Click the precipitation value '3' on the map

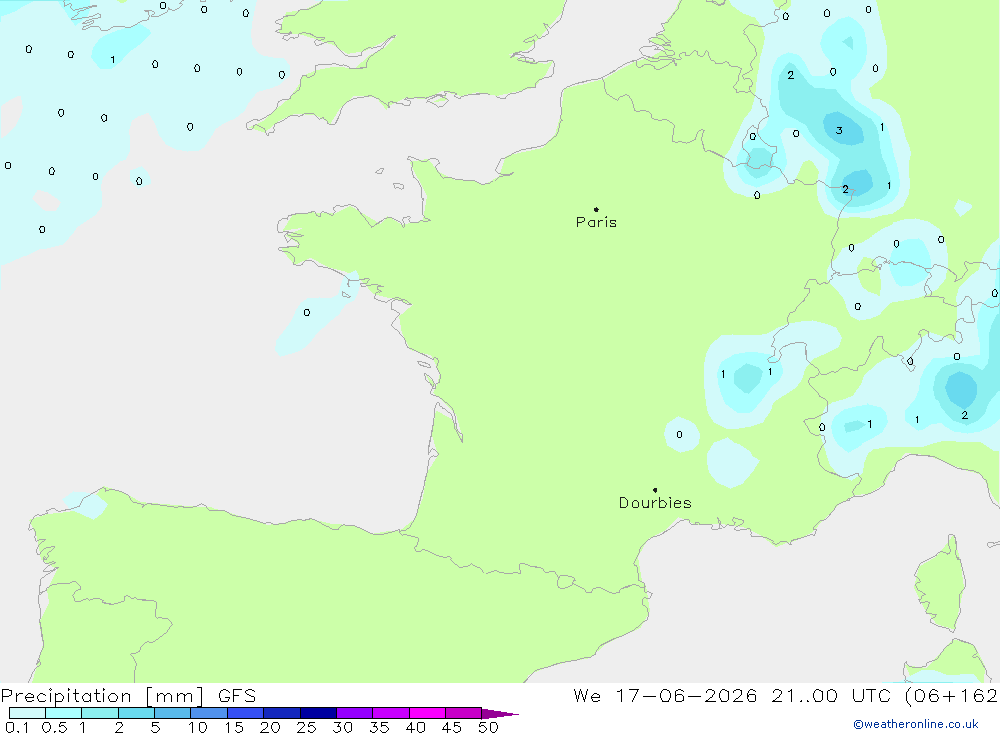pos(839,130)
